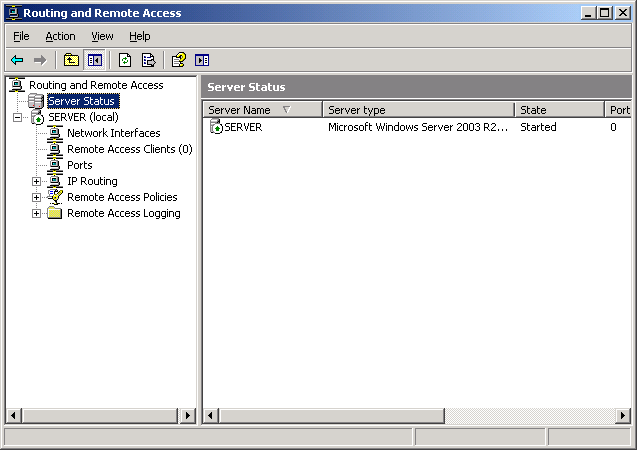Click the title bar application icon
The height and width of the screenshot is (450, 637).
13,13
